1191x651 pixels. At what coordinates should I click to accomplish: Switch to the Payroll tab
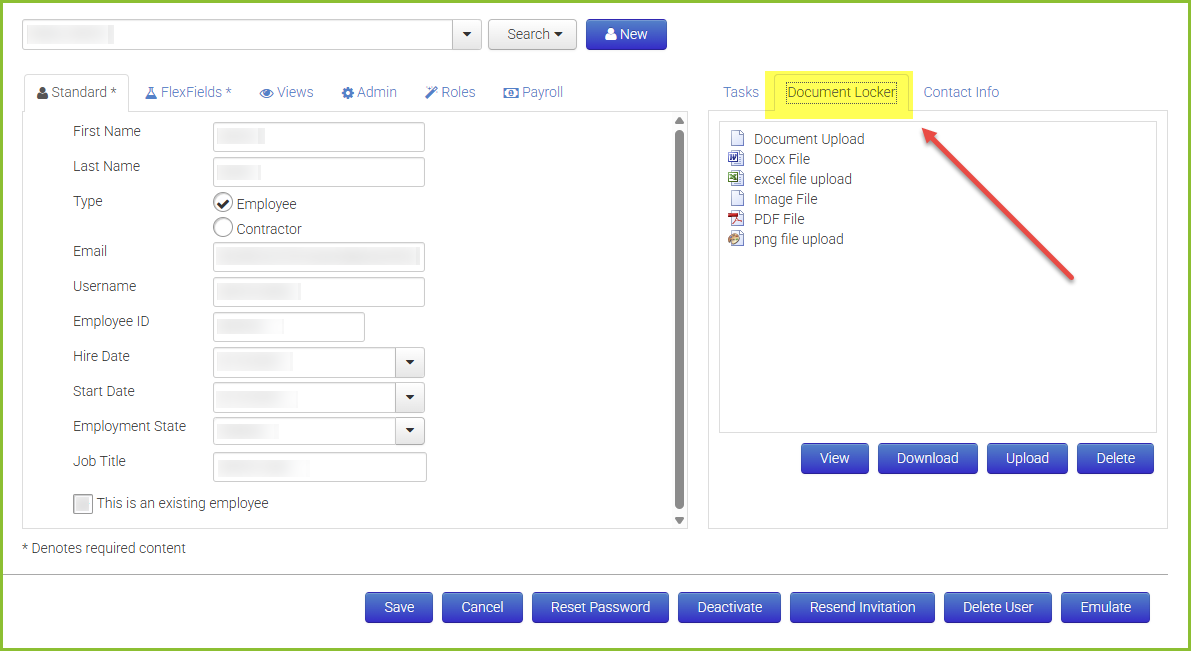533,93
